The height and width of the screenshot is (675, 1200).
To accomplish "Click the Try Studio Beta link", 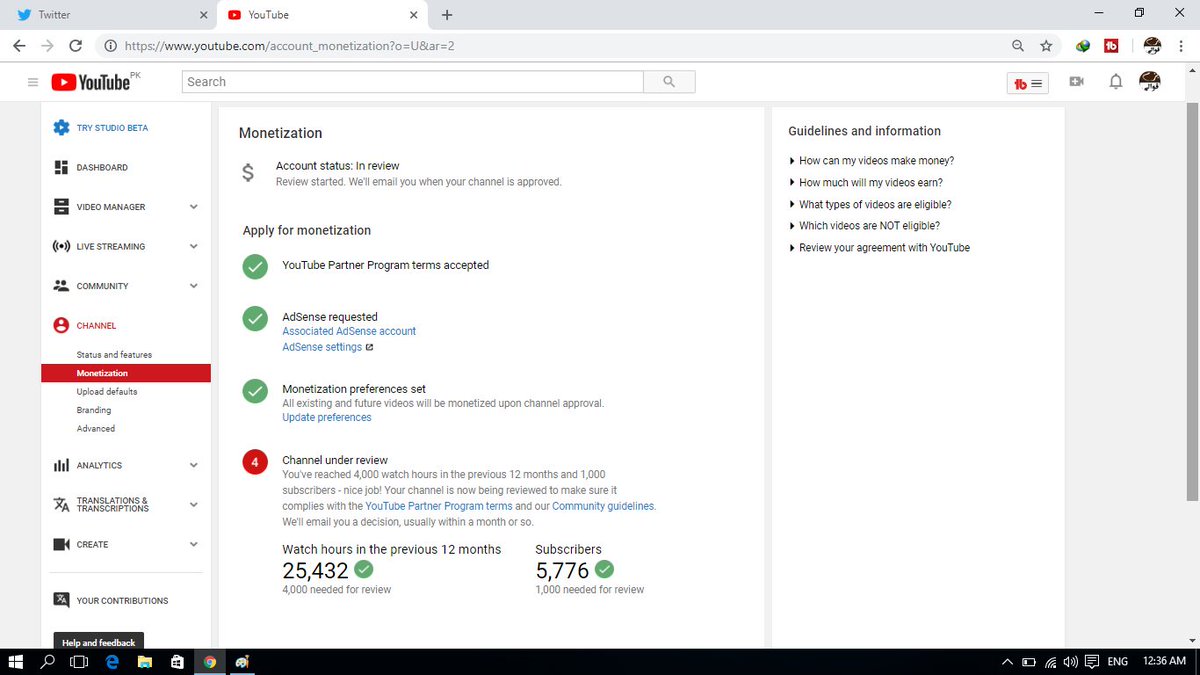I will click(112, 128).
